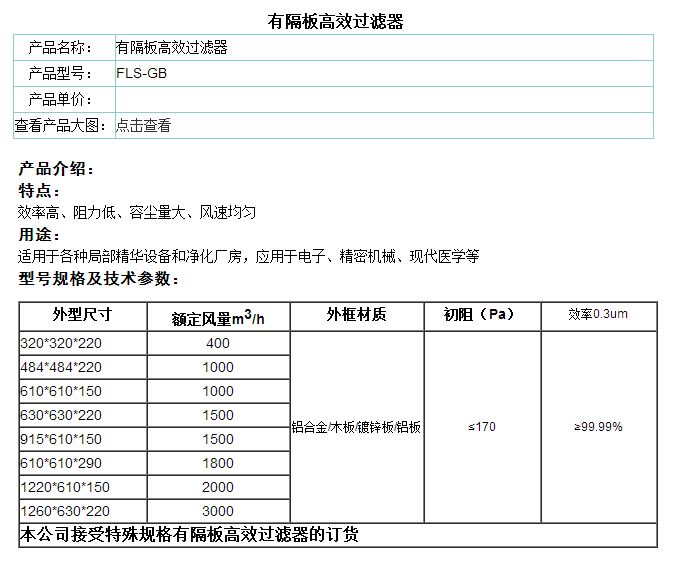Select size cell 630*630*220
The width and height of the screenshot is (676, 566).
pos(61,415)
